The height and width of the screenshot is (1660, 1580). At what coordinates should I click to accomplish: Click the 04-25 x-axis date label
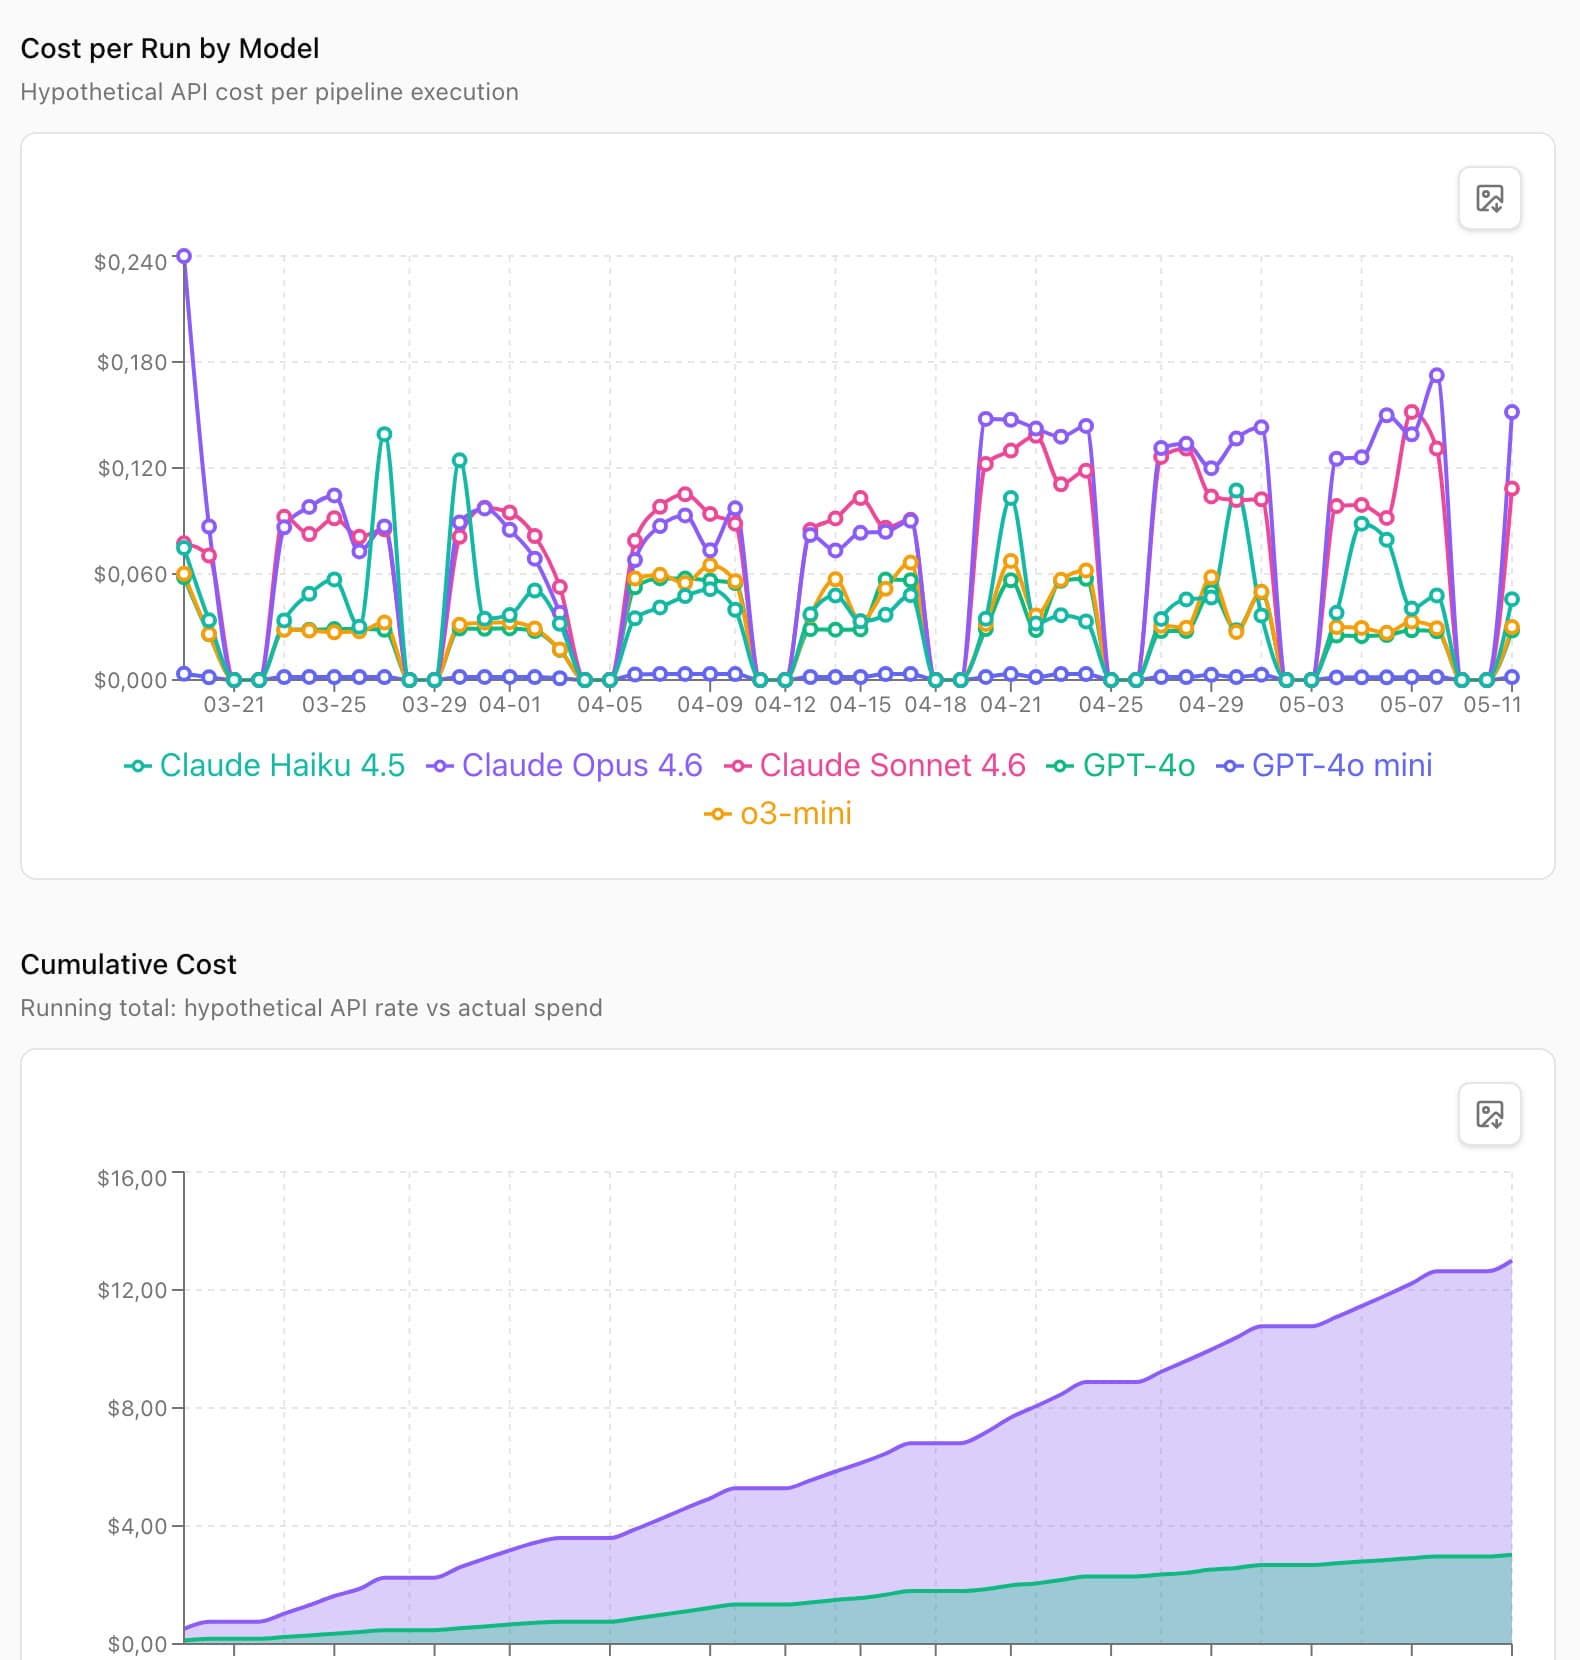tap(1111, 705)
